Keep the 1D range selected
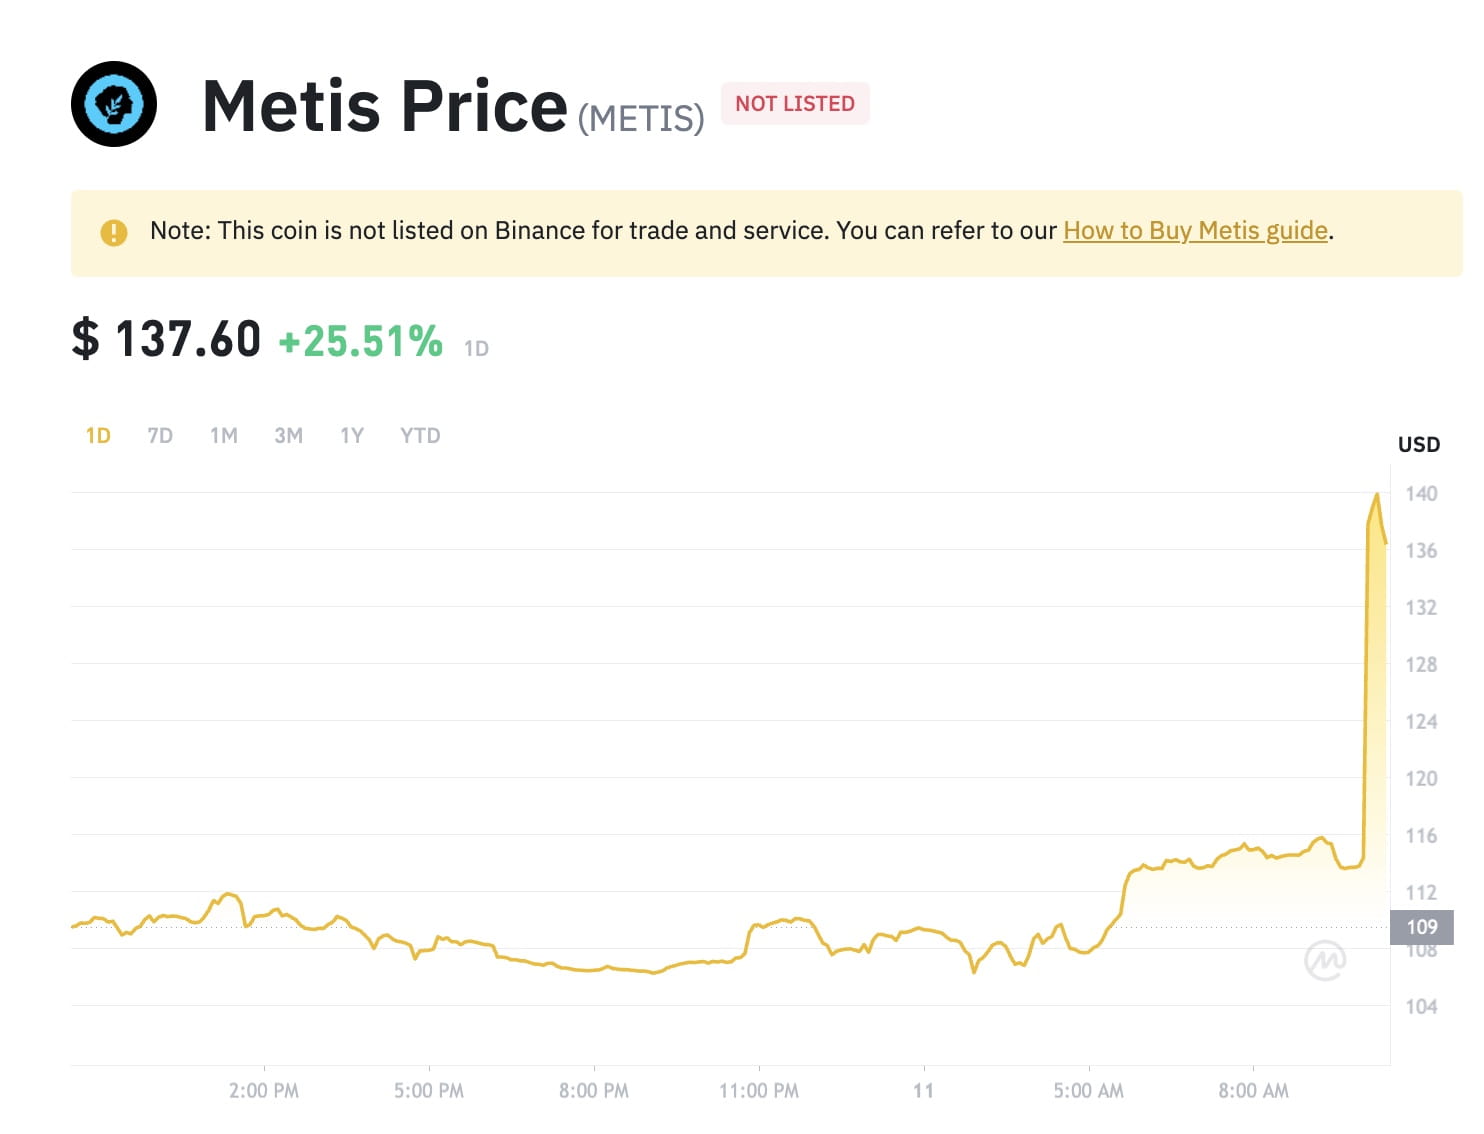Screen dimensions: 1484x1134 [x=98, y=435]
